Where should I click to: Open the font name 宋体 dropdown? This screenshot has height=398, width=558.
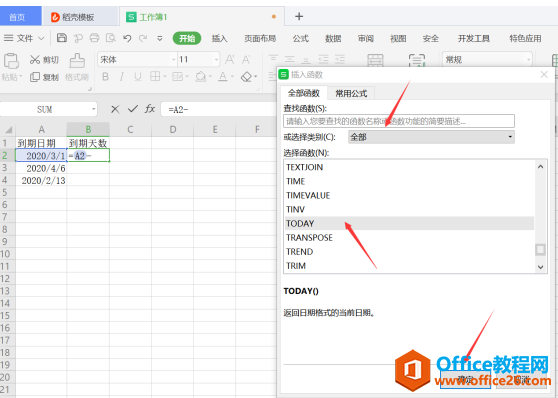[174, 60]
